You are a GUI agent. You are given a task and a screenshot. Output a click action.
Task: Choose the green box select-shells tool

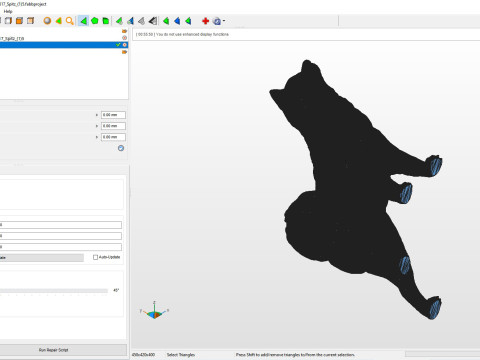[106, 21]
